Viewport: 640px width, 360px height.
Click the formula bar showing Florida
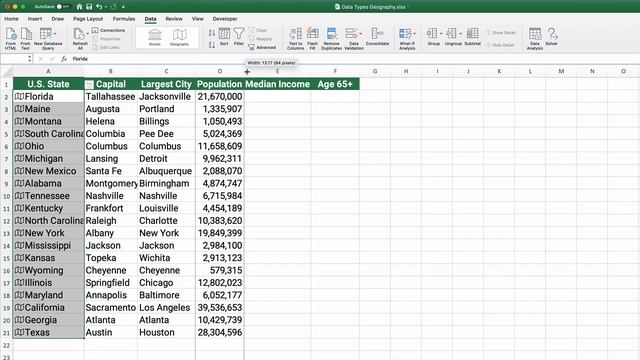click(355, 59)
